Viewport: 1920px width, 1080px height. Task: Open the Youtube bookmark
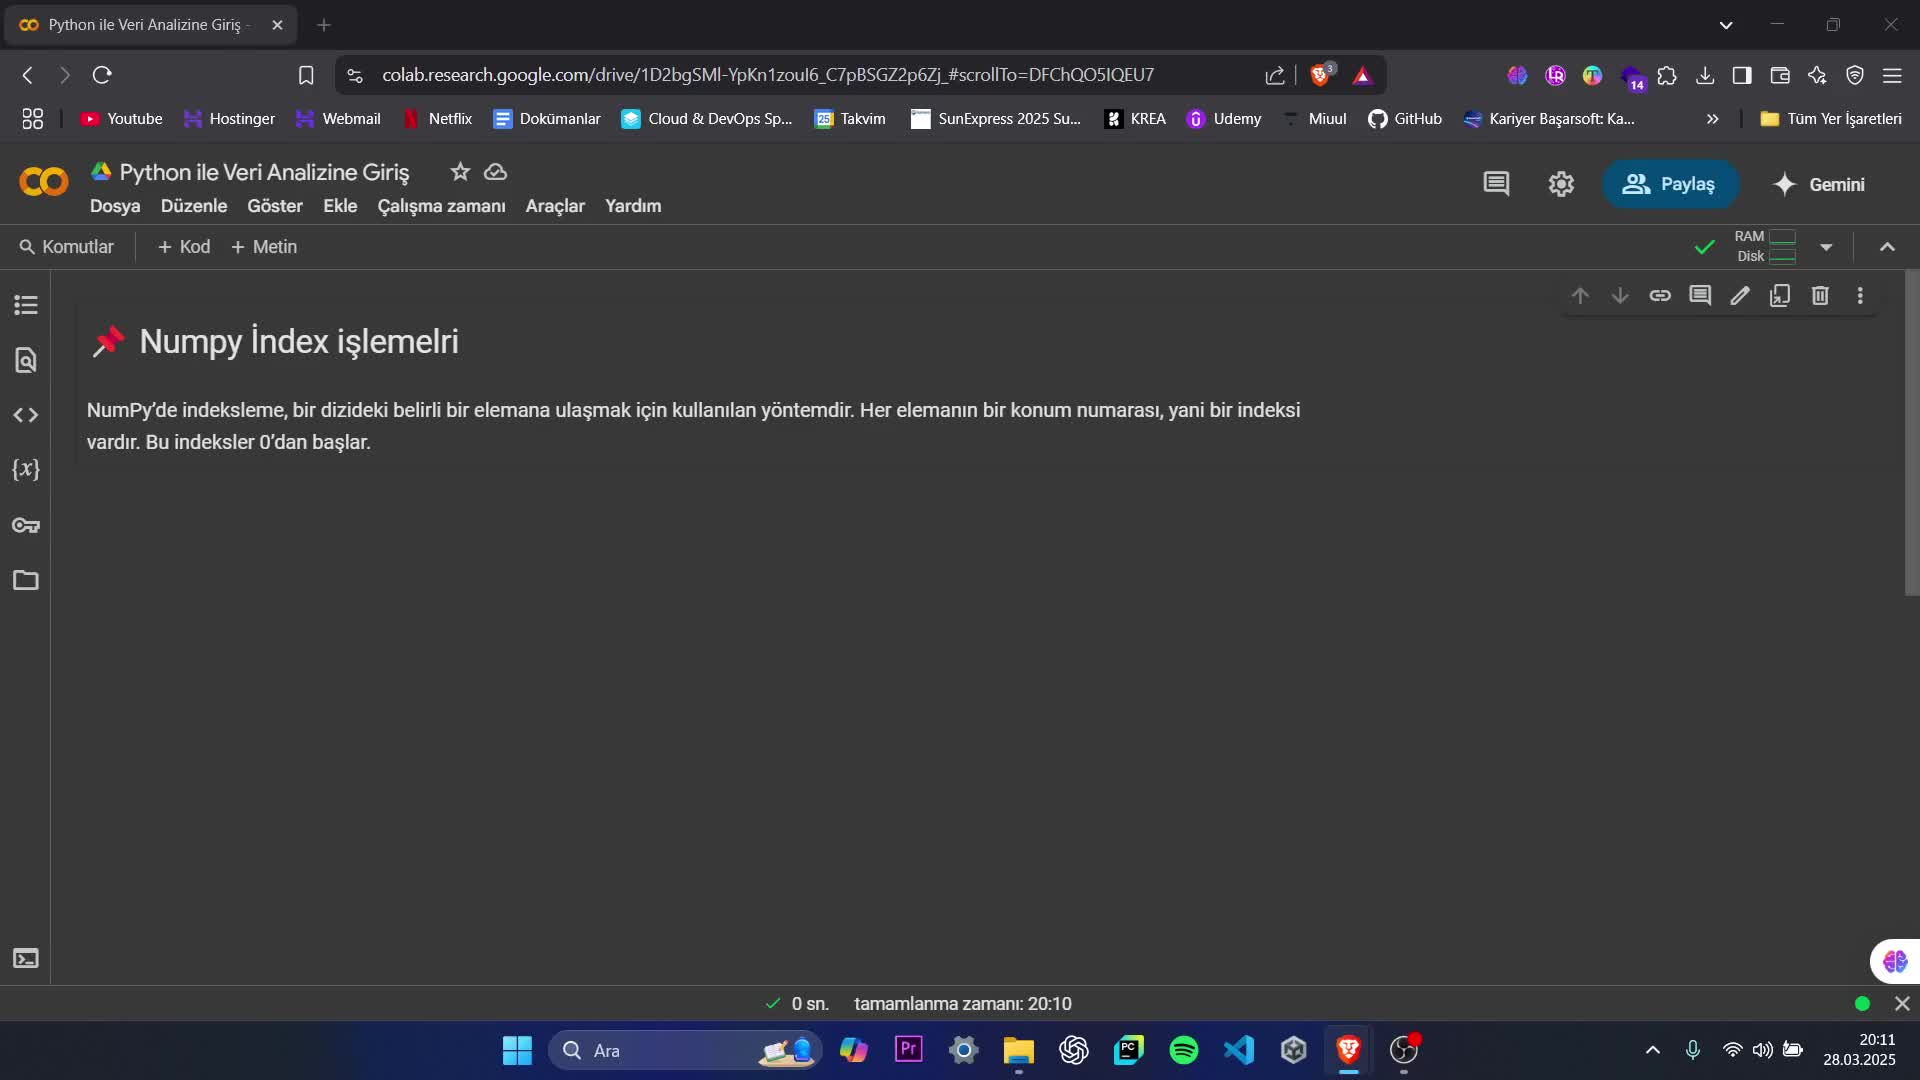pos(121,119)
